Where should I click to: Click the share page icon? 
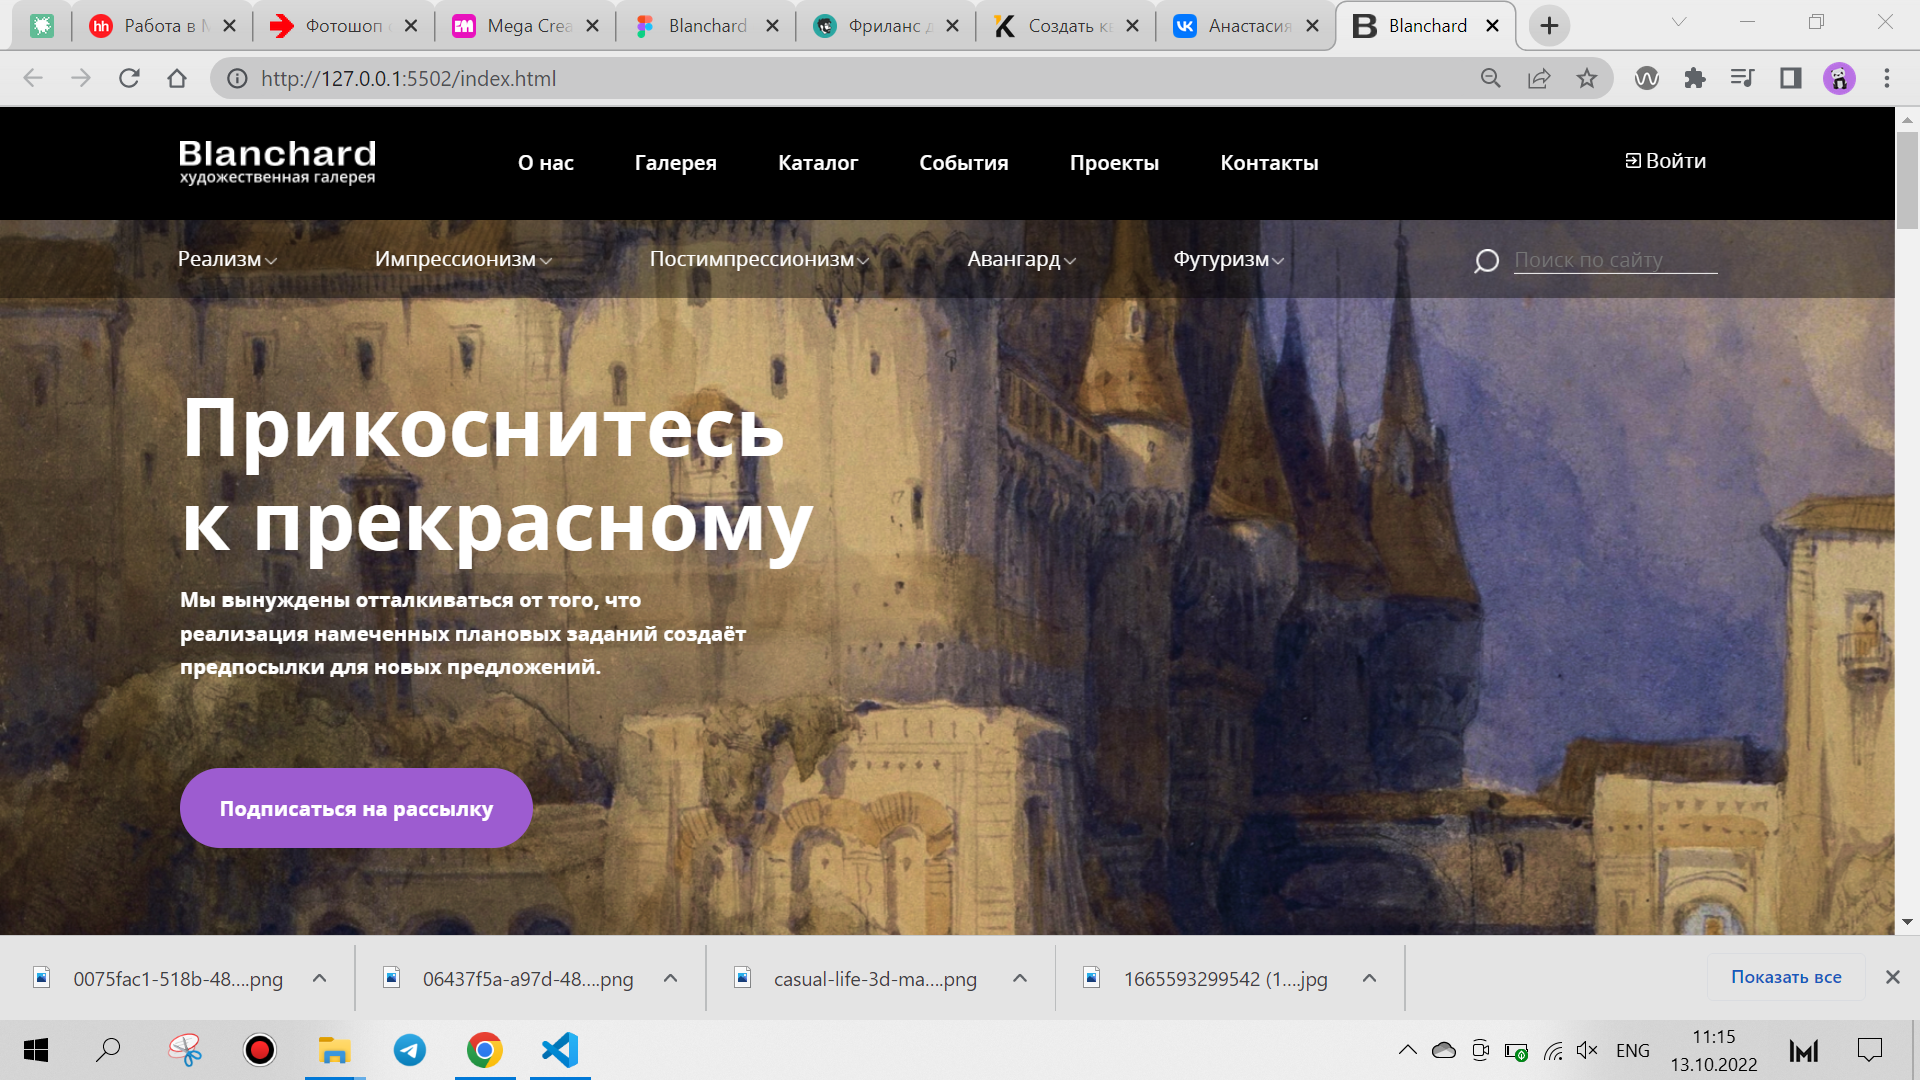click(x=1539, y=78)
